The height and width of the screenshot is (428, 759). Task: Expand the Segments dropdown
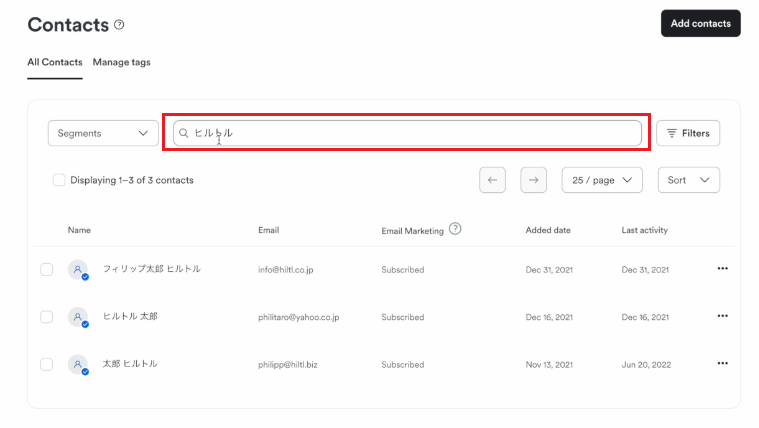[x=103, y=133]
